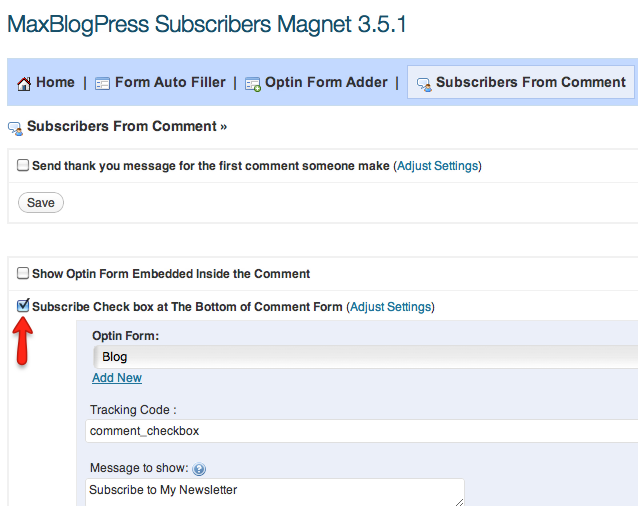
Task: Click the Subscribers From Comment tab icon
Action: tap(424, 85)
